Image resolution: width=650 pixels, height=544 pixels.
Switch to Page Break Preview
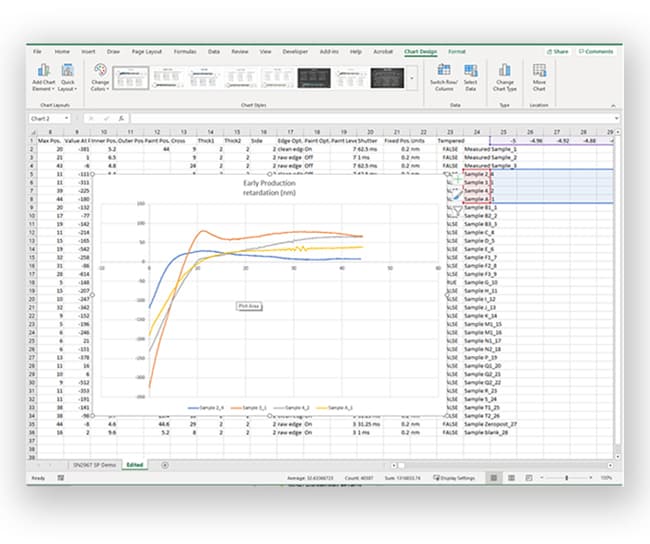click(529, 478)
